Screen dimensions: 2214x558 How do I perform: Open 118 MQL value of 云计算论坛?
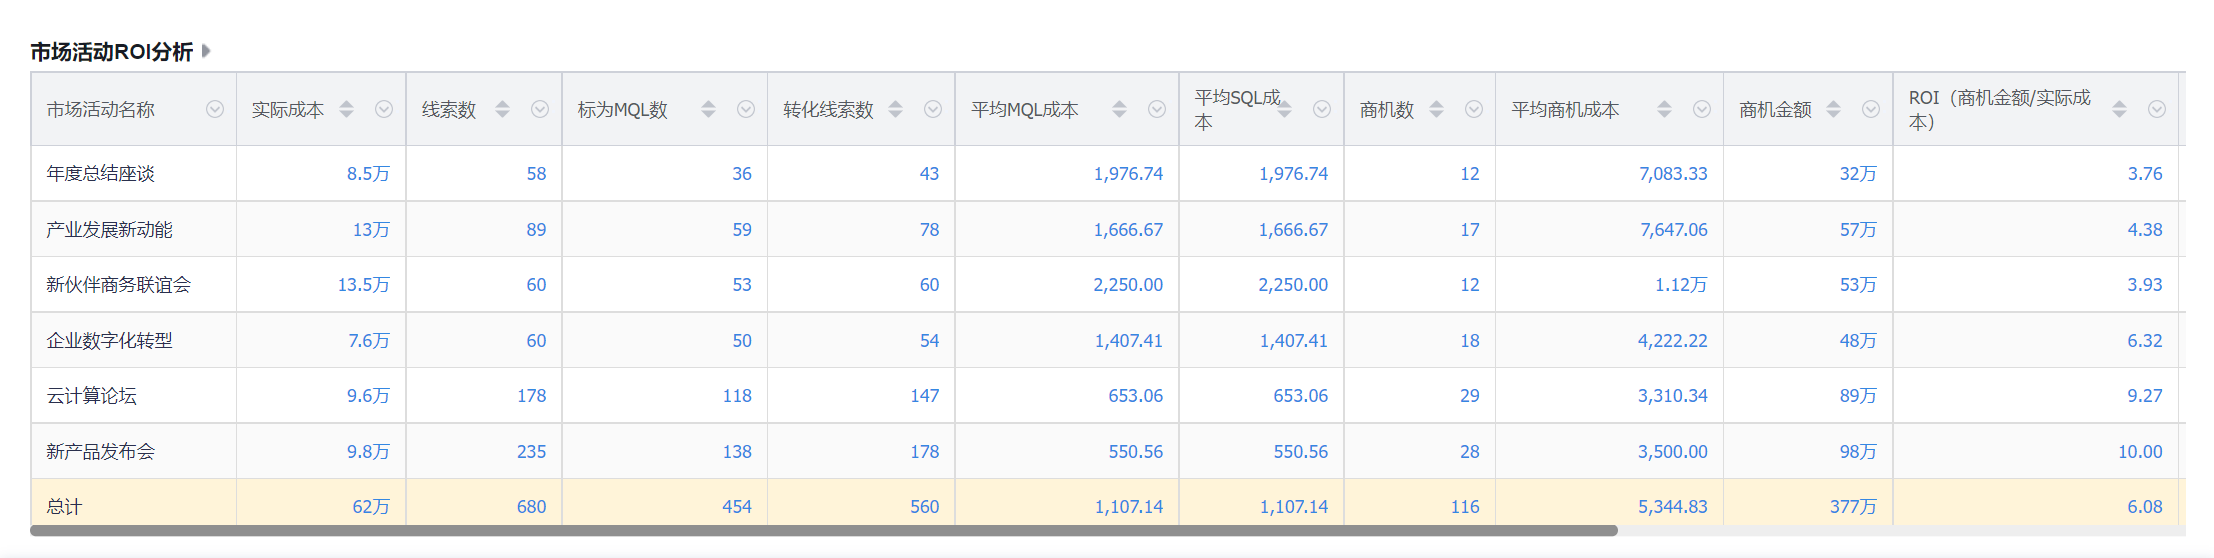pyautogui.click(x=737, y=396)
